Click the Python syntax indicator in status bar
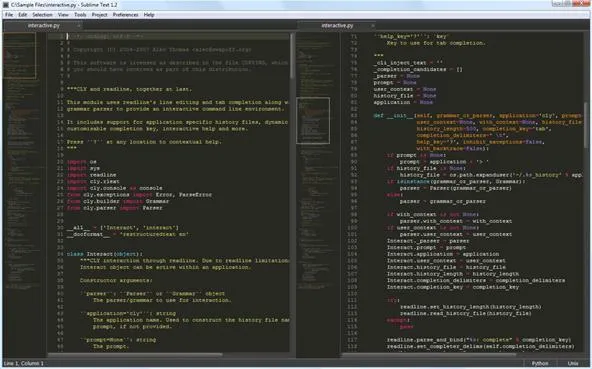Viewport: 592px width, 369px height. click(540, 363)
